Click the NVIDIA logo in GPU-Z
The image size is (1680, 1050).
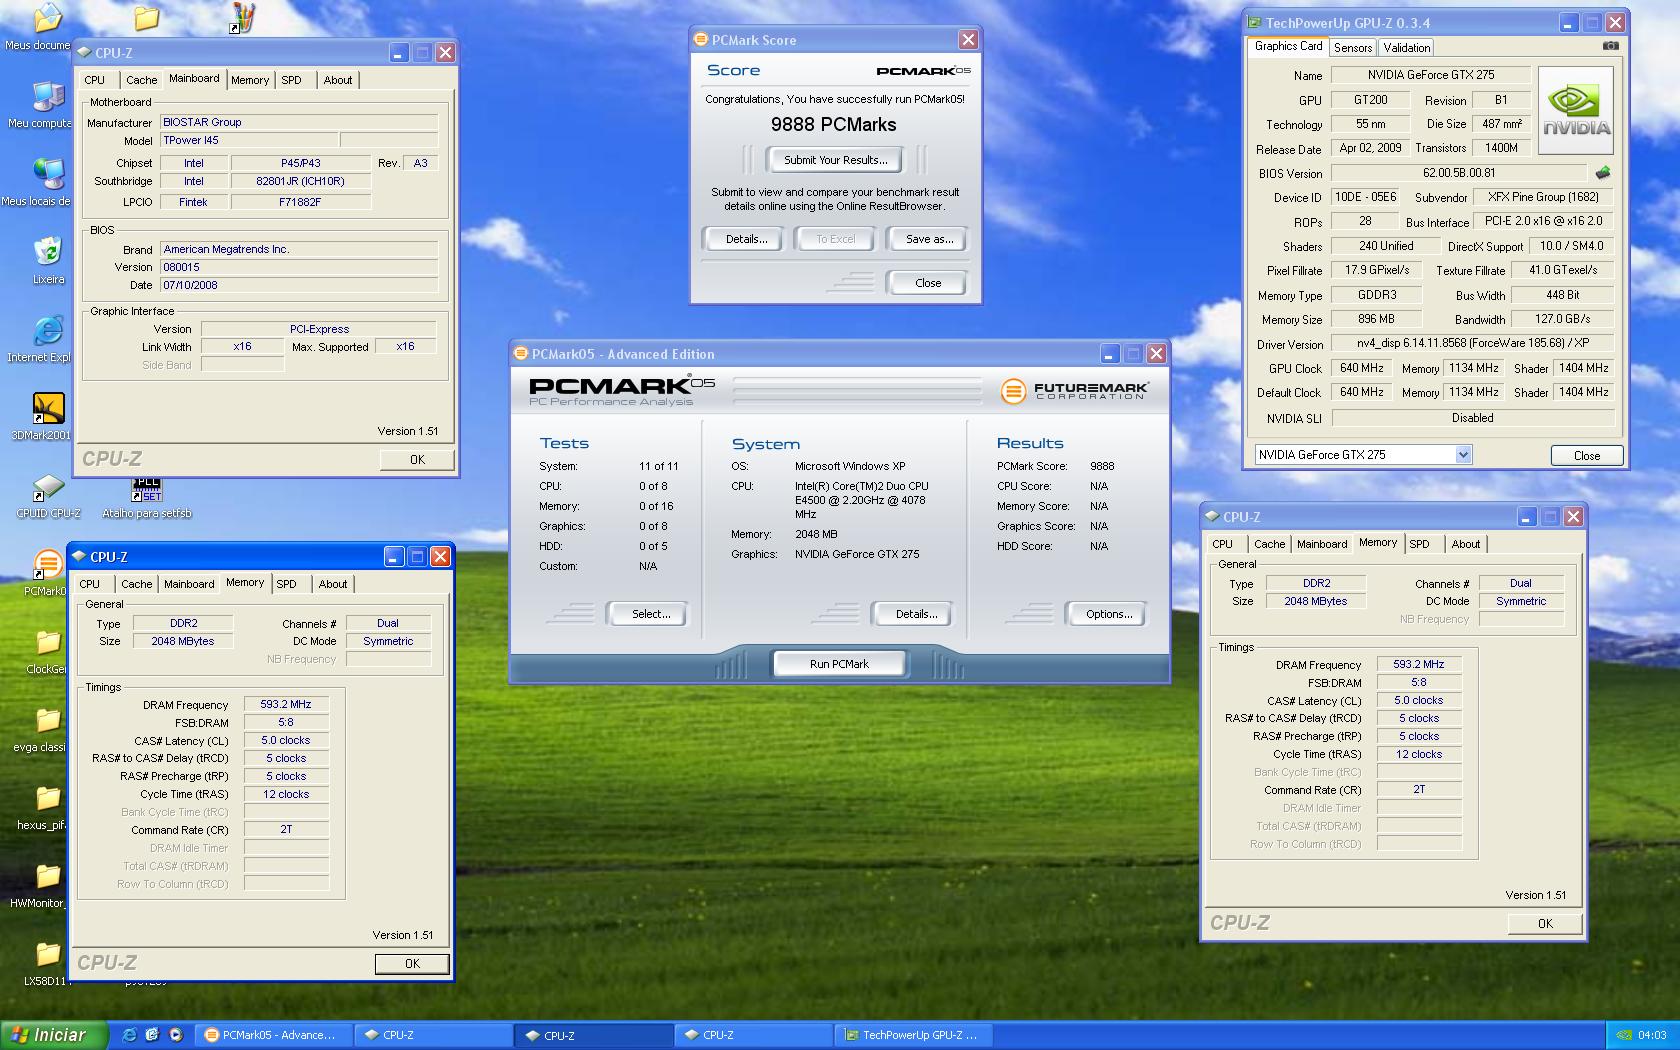tap(1576, 110)
